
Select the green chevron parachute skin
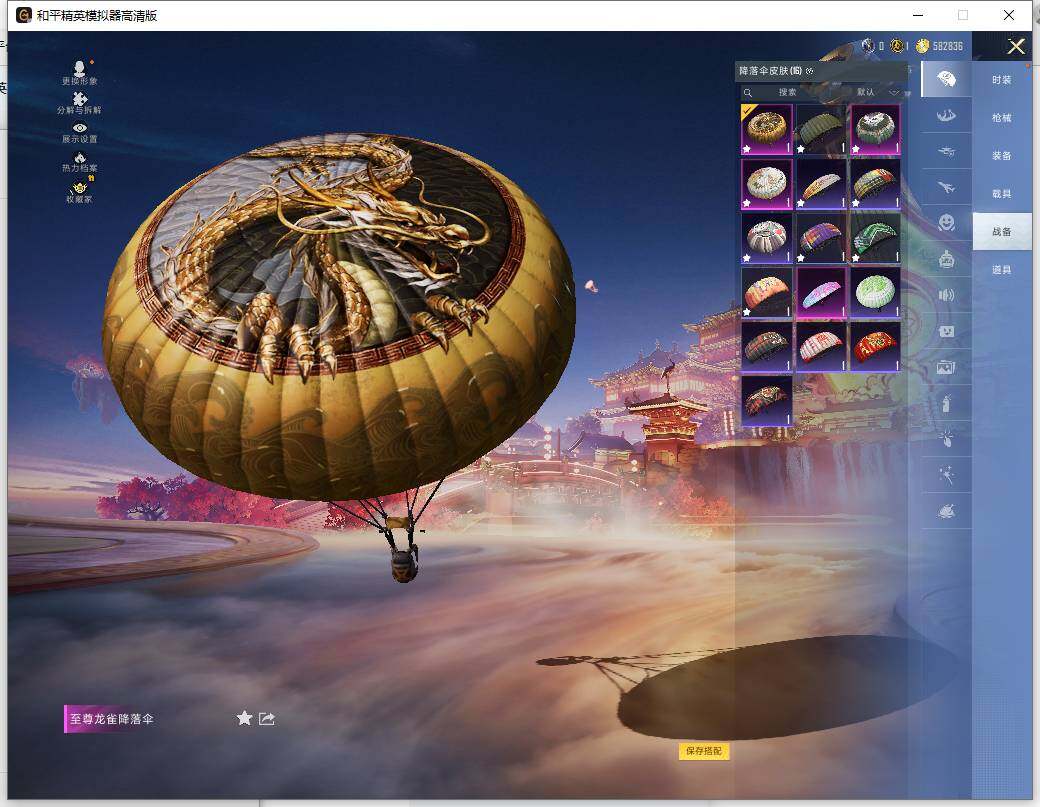(x=876, y=238)
